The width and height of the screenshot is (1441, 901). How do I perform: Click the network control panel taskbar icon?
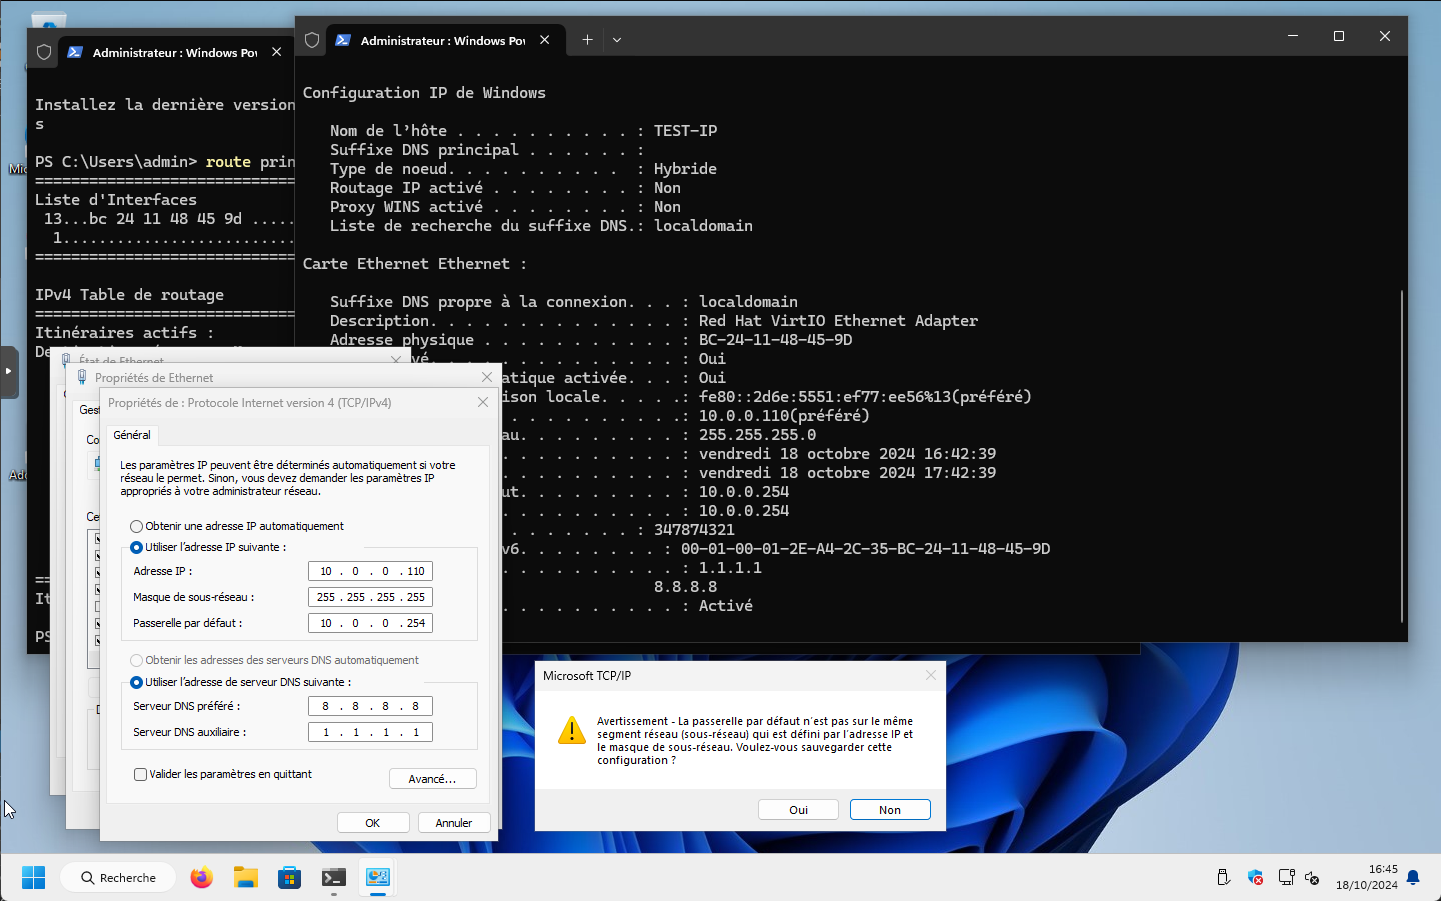coord(378,877)
